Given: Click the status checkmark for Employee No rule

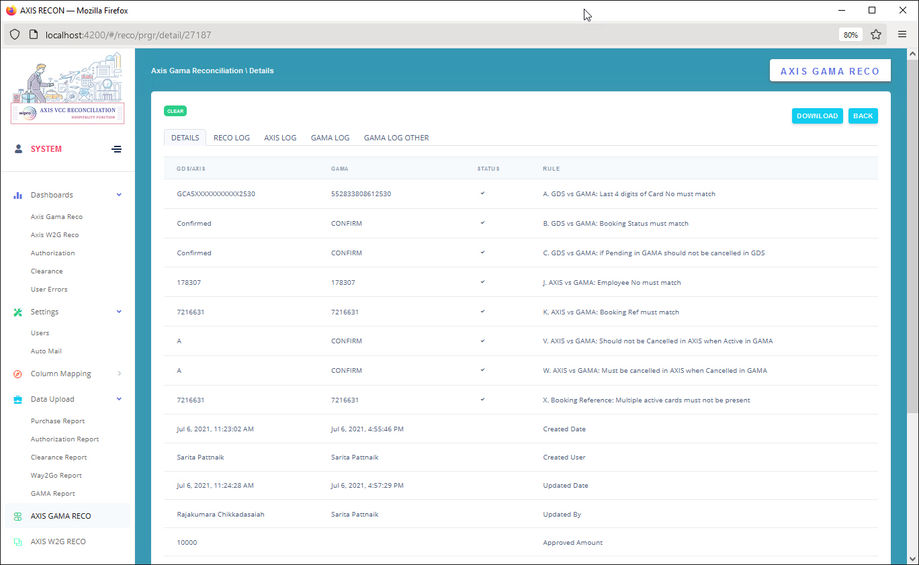Looking at the screenshot, I should pyautogui.click(x=482, y=282).
